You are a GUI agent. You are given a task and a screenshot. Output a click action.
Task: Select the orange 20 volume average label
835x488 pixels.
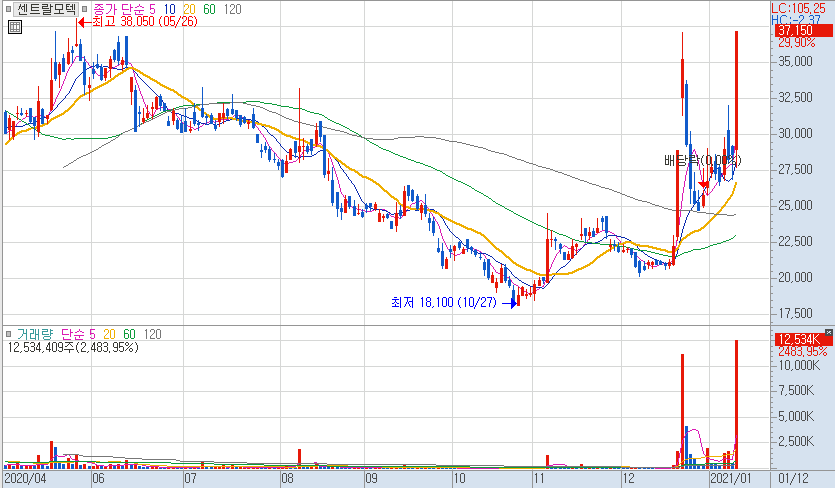click(x=109, y=334)
